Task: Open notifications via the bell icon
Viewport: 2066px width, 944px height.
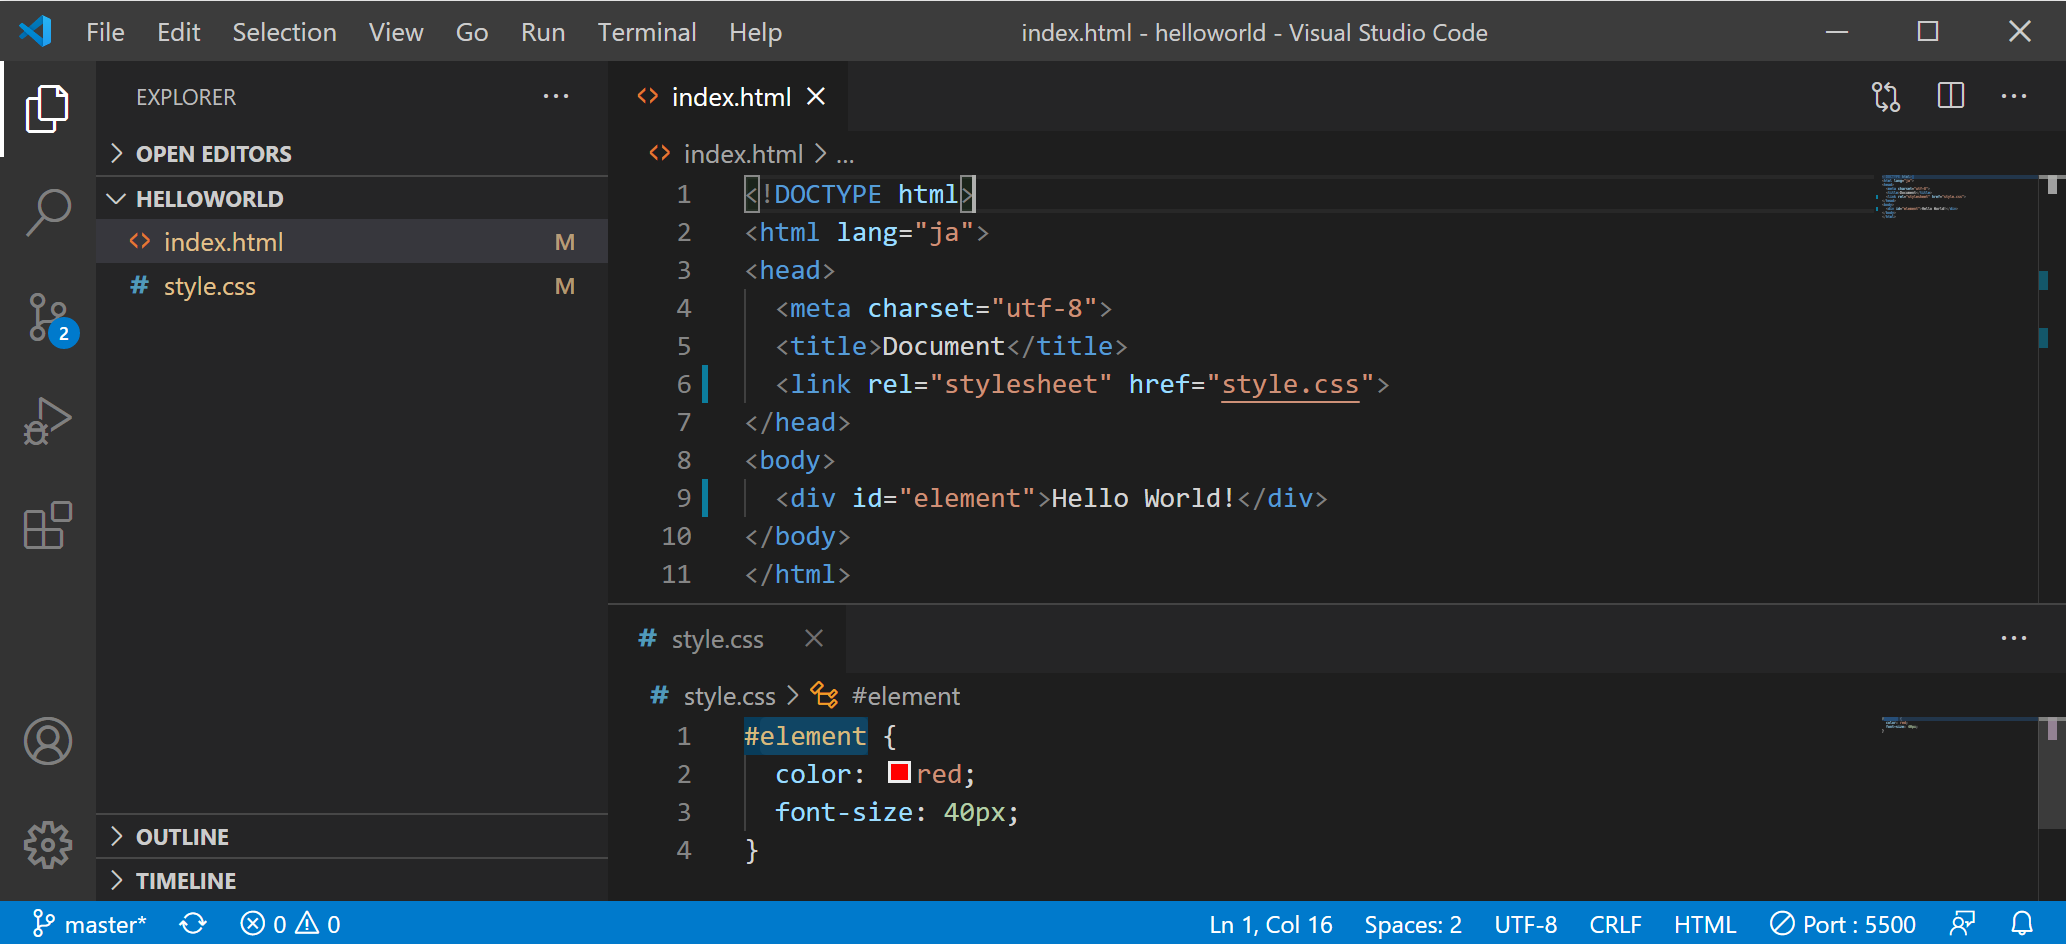Action: click(x=2022, y=923)
